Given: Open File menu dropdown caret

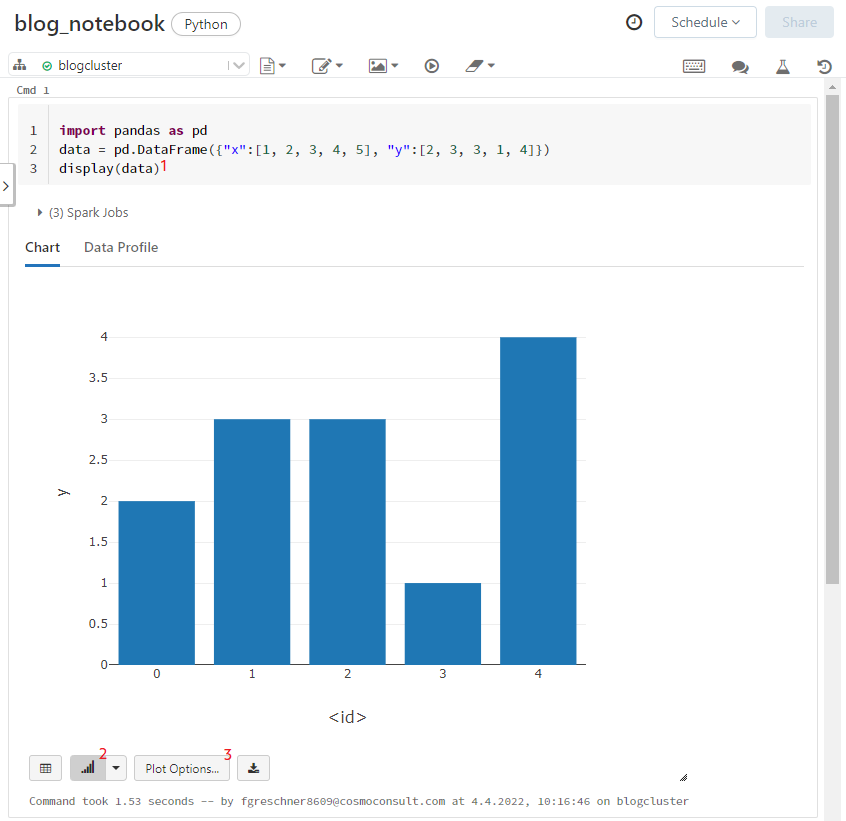Looking at the screenshot, I should 282,66.
